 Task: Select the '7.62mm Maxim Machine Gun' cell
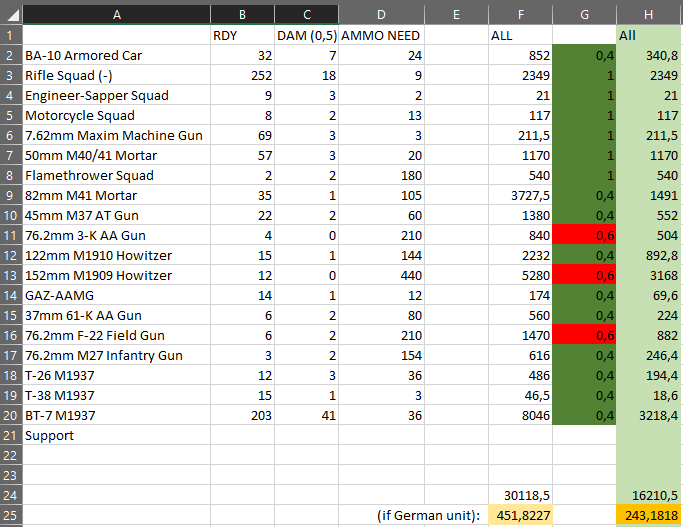(116, 135)
